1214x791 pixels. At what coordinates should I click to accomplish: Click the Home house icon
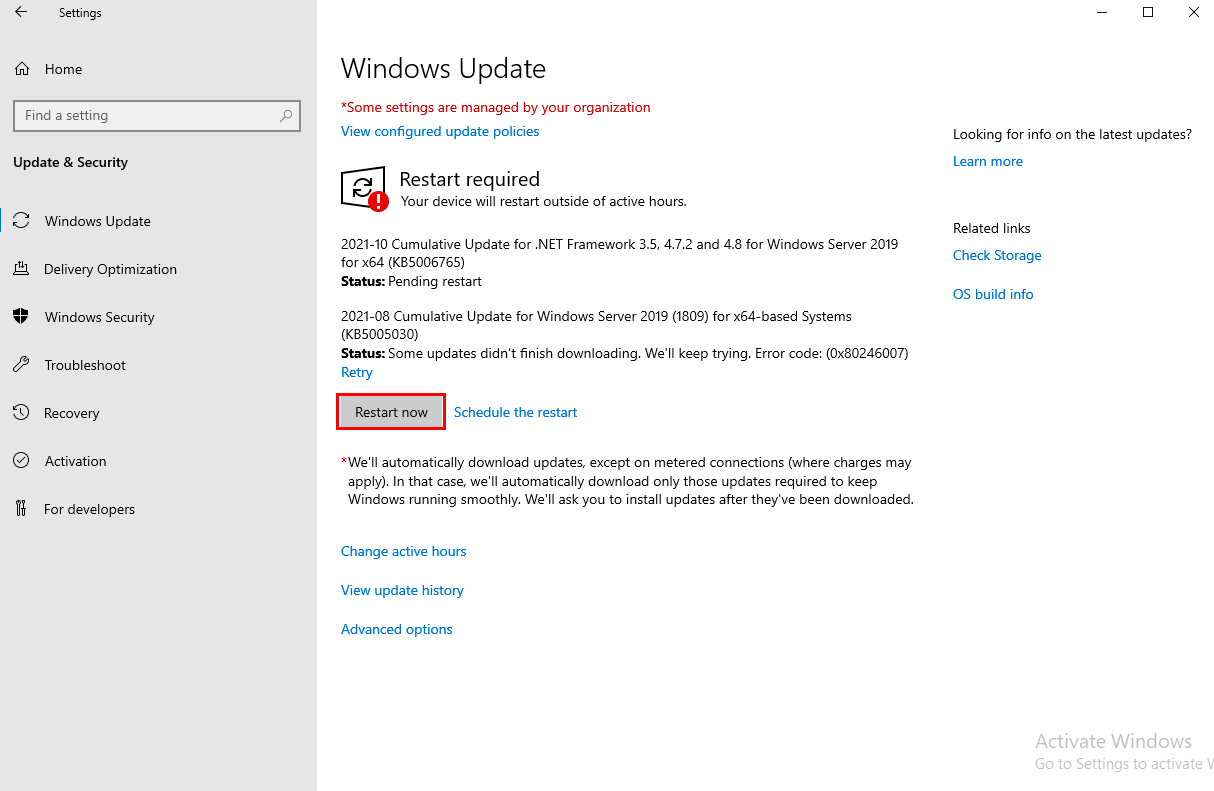coord(21,69)
